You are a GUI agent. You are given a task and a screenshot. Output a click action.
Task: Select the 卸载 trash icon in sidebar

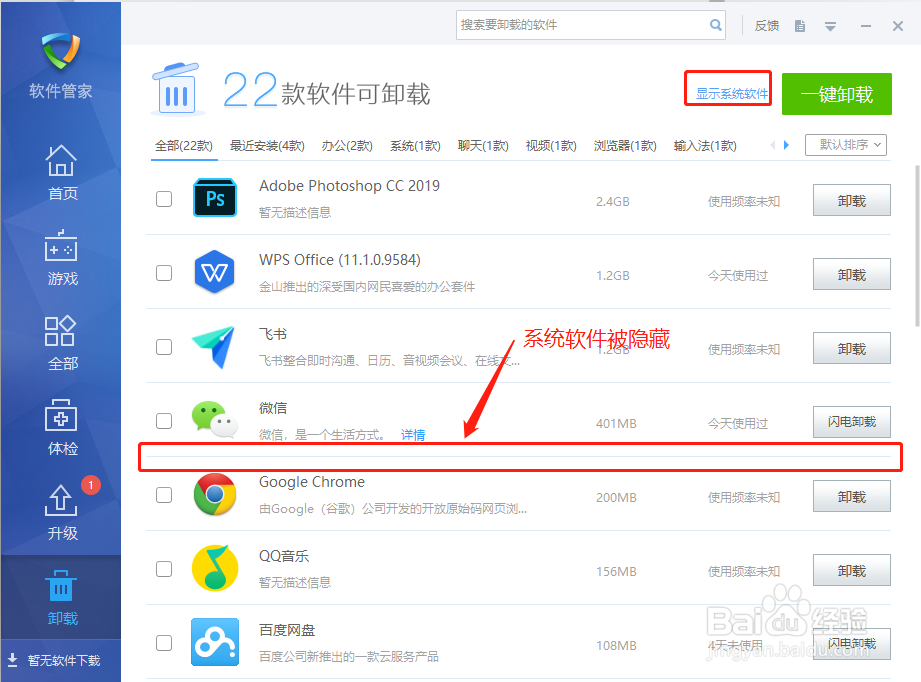[x=61, y=588]
